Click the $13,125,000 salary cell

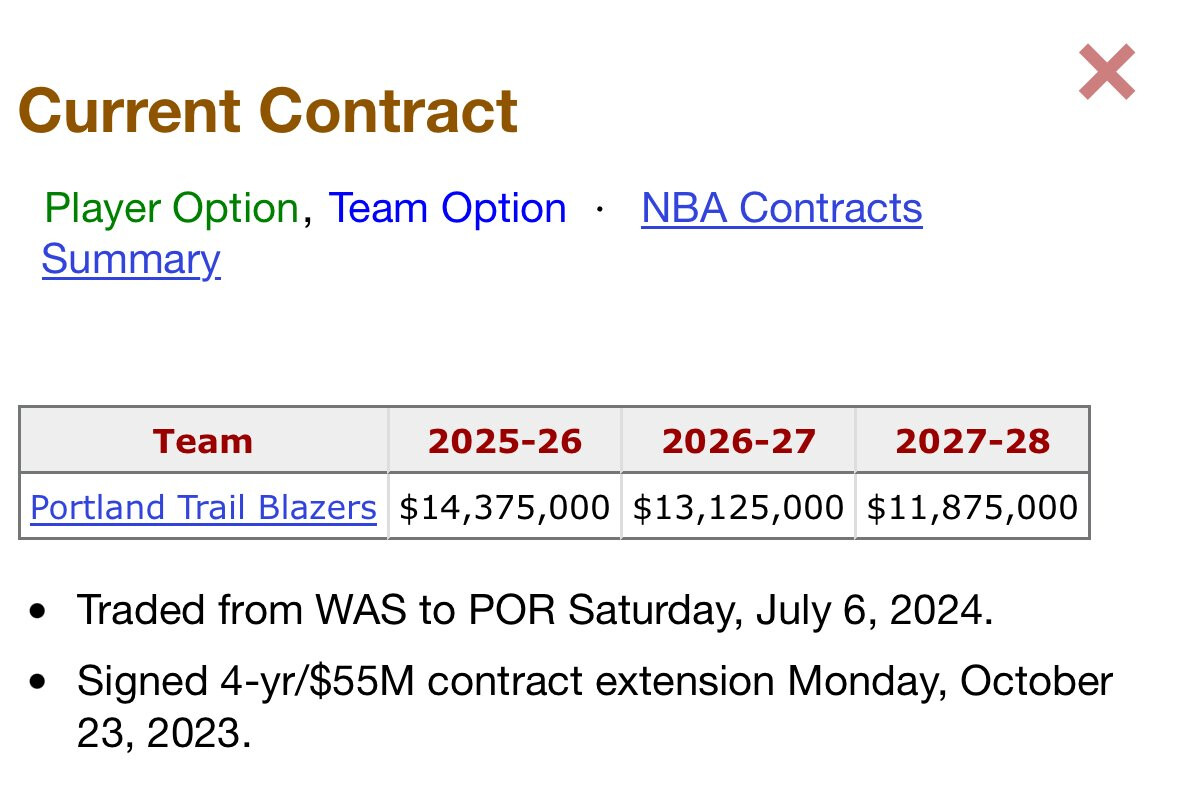[x=738, y=508]
